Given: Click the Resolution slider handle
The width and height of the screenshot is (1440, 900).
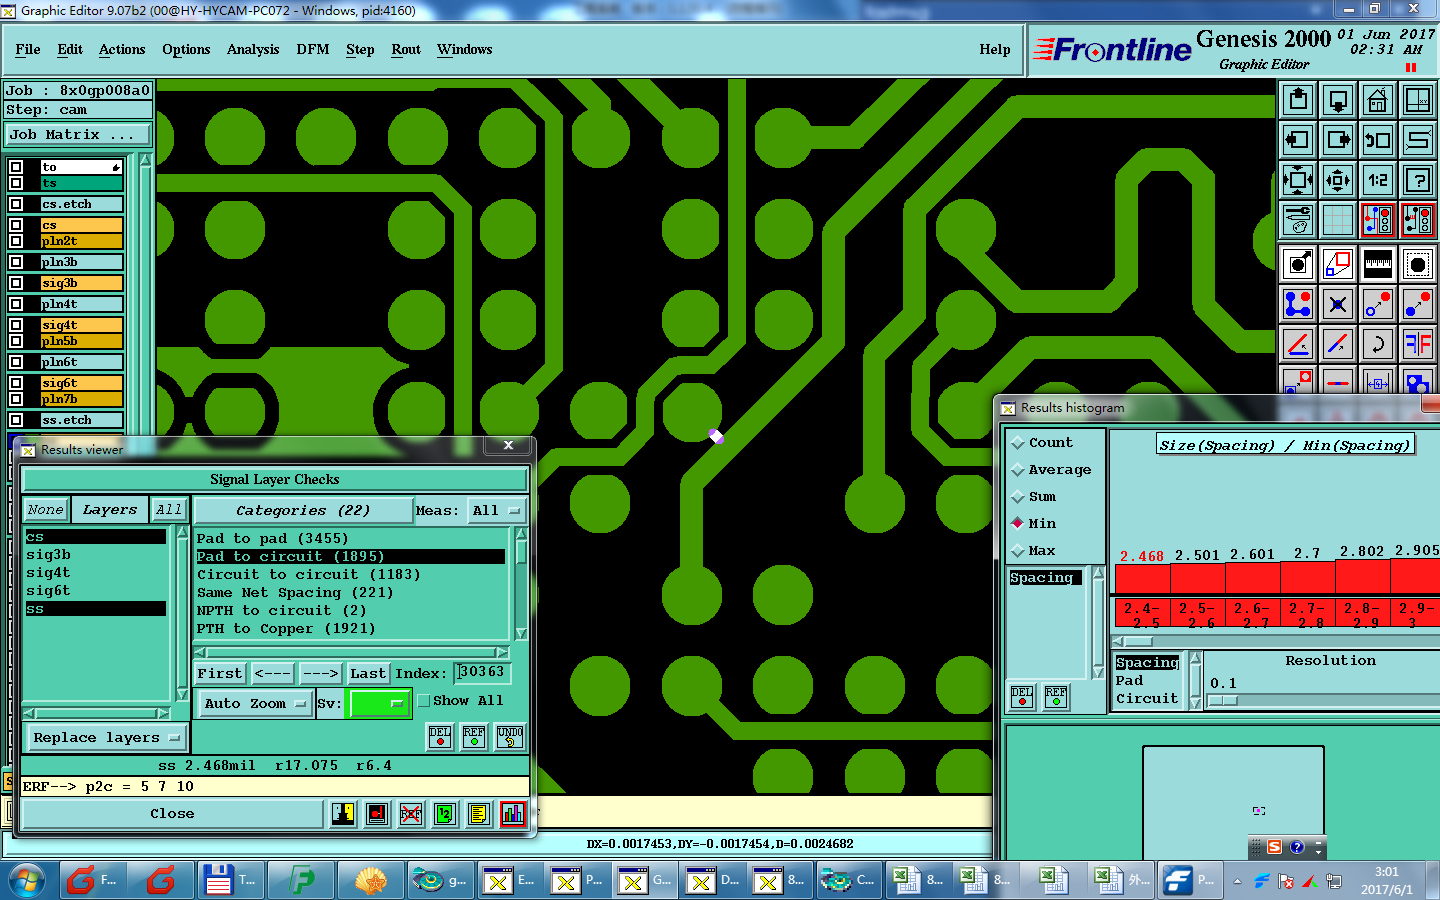Looking at the screenshot, I should point(1222,701).
